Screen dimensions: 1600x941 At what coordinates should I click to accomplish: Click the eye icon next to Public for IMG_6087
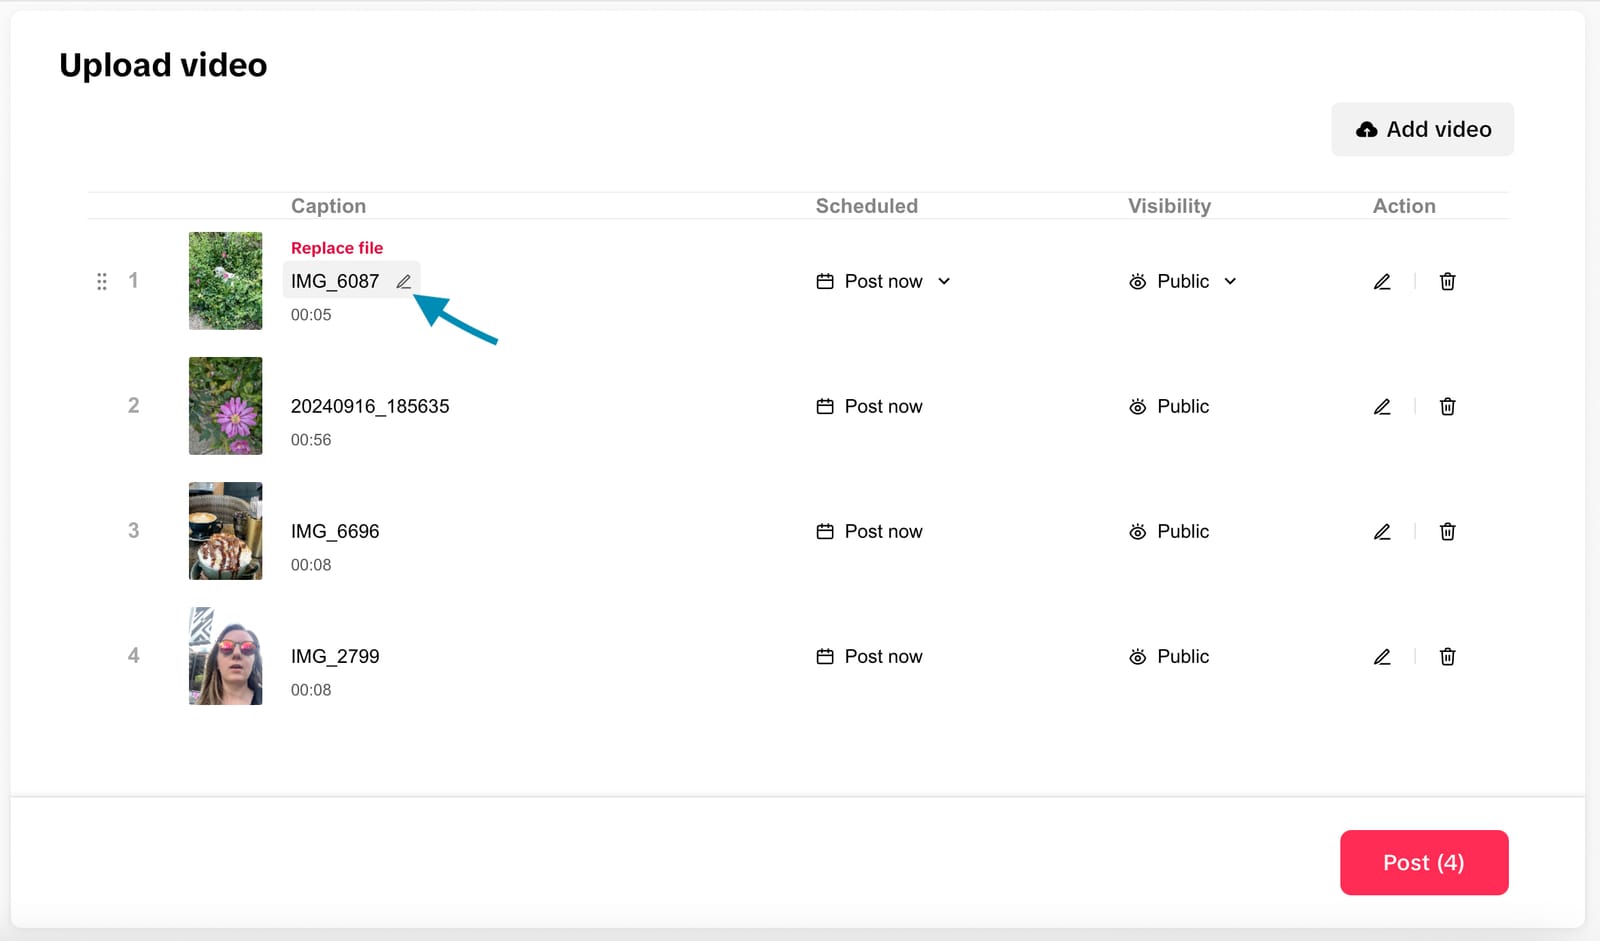pyautogui.click(x=1137, y=281)
